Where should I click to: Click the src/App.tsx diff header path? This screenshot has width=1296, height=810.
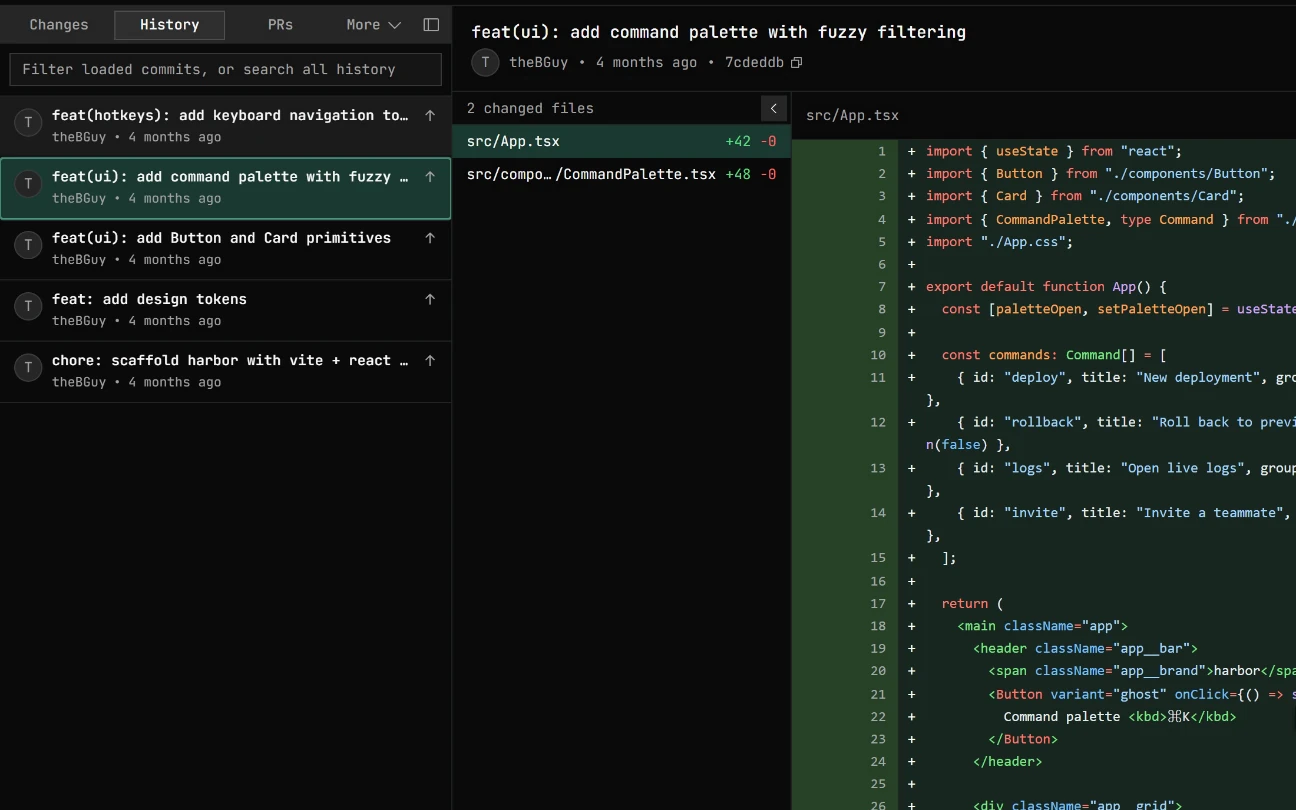852,115
